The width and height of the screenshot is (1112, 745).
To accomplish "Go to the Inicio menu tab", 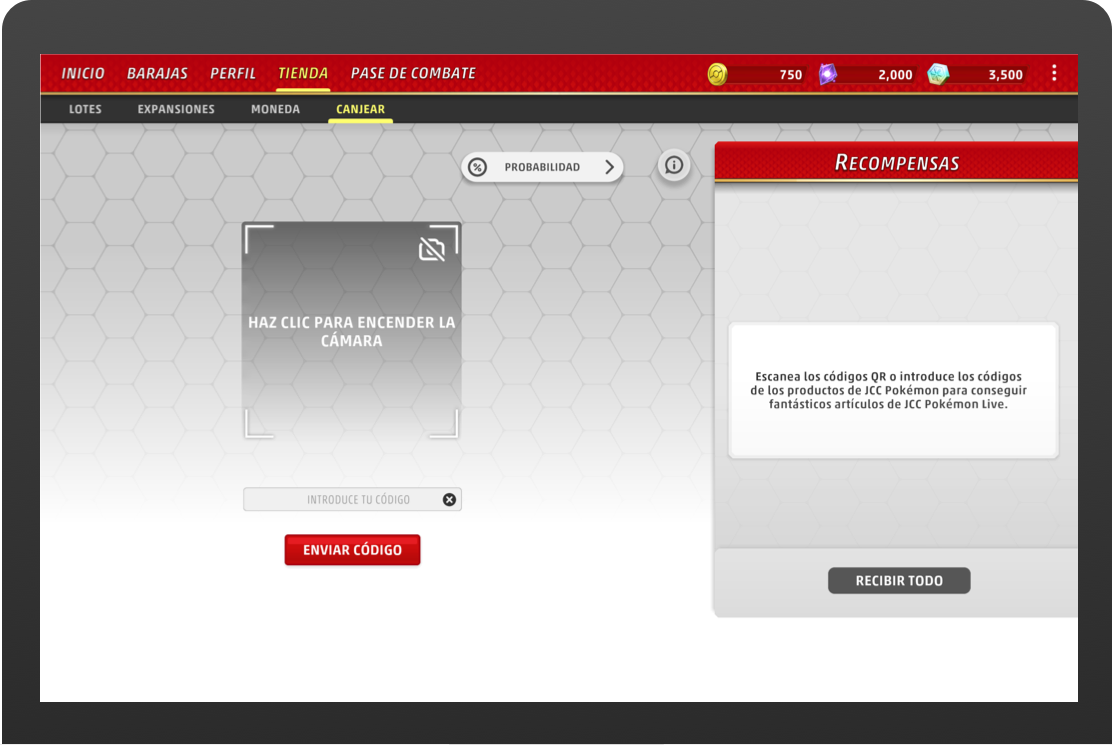I will pos(83,74).
